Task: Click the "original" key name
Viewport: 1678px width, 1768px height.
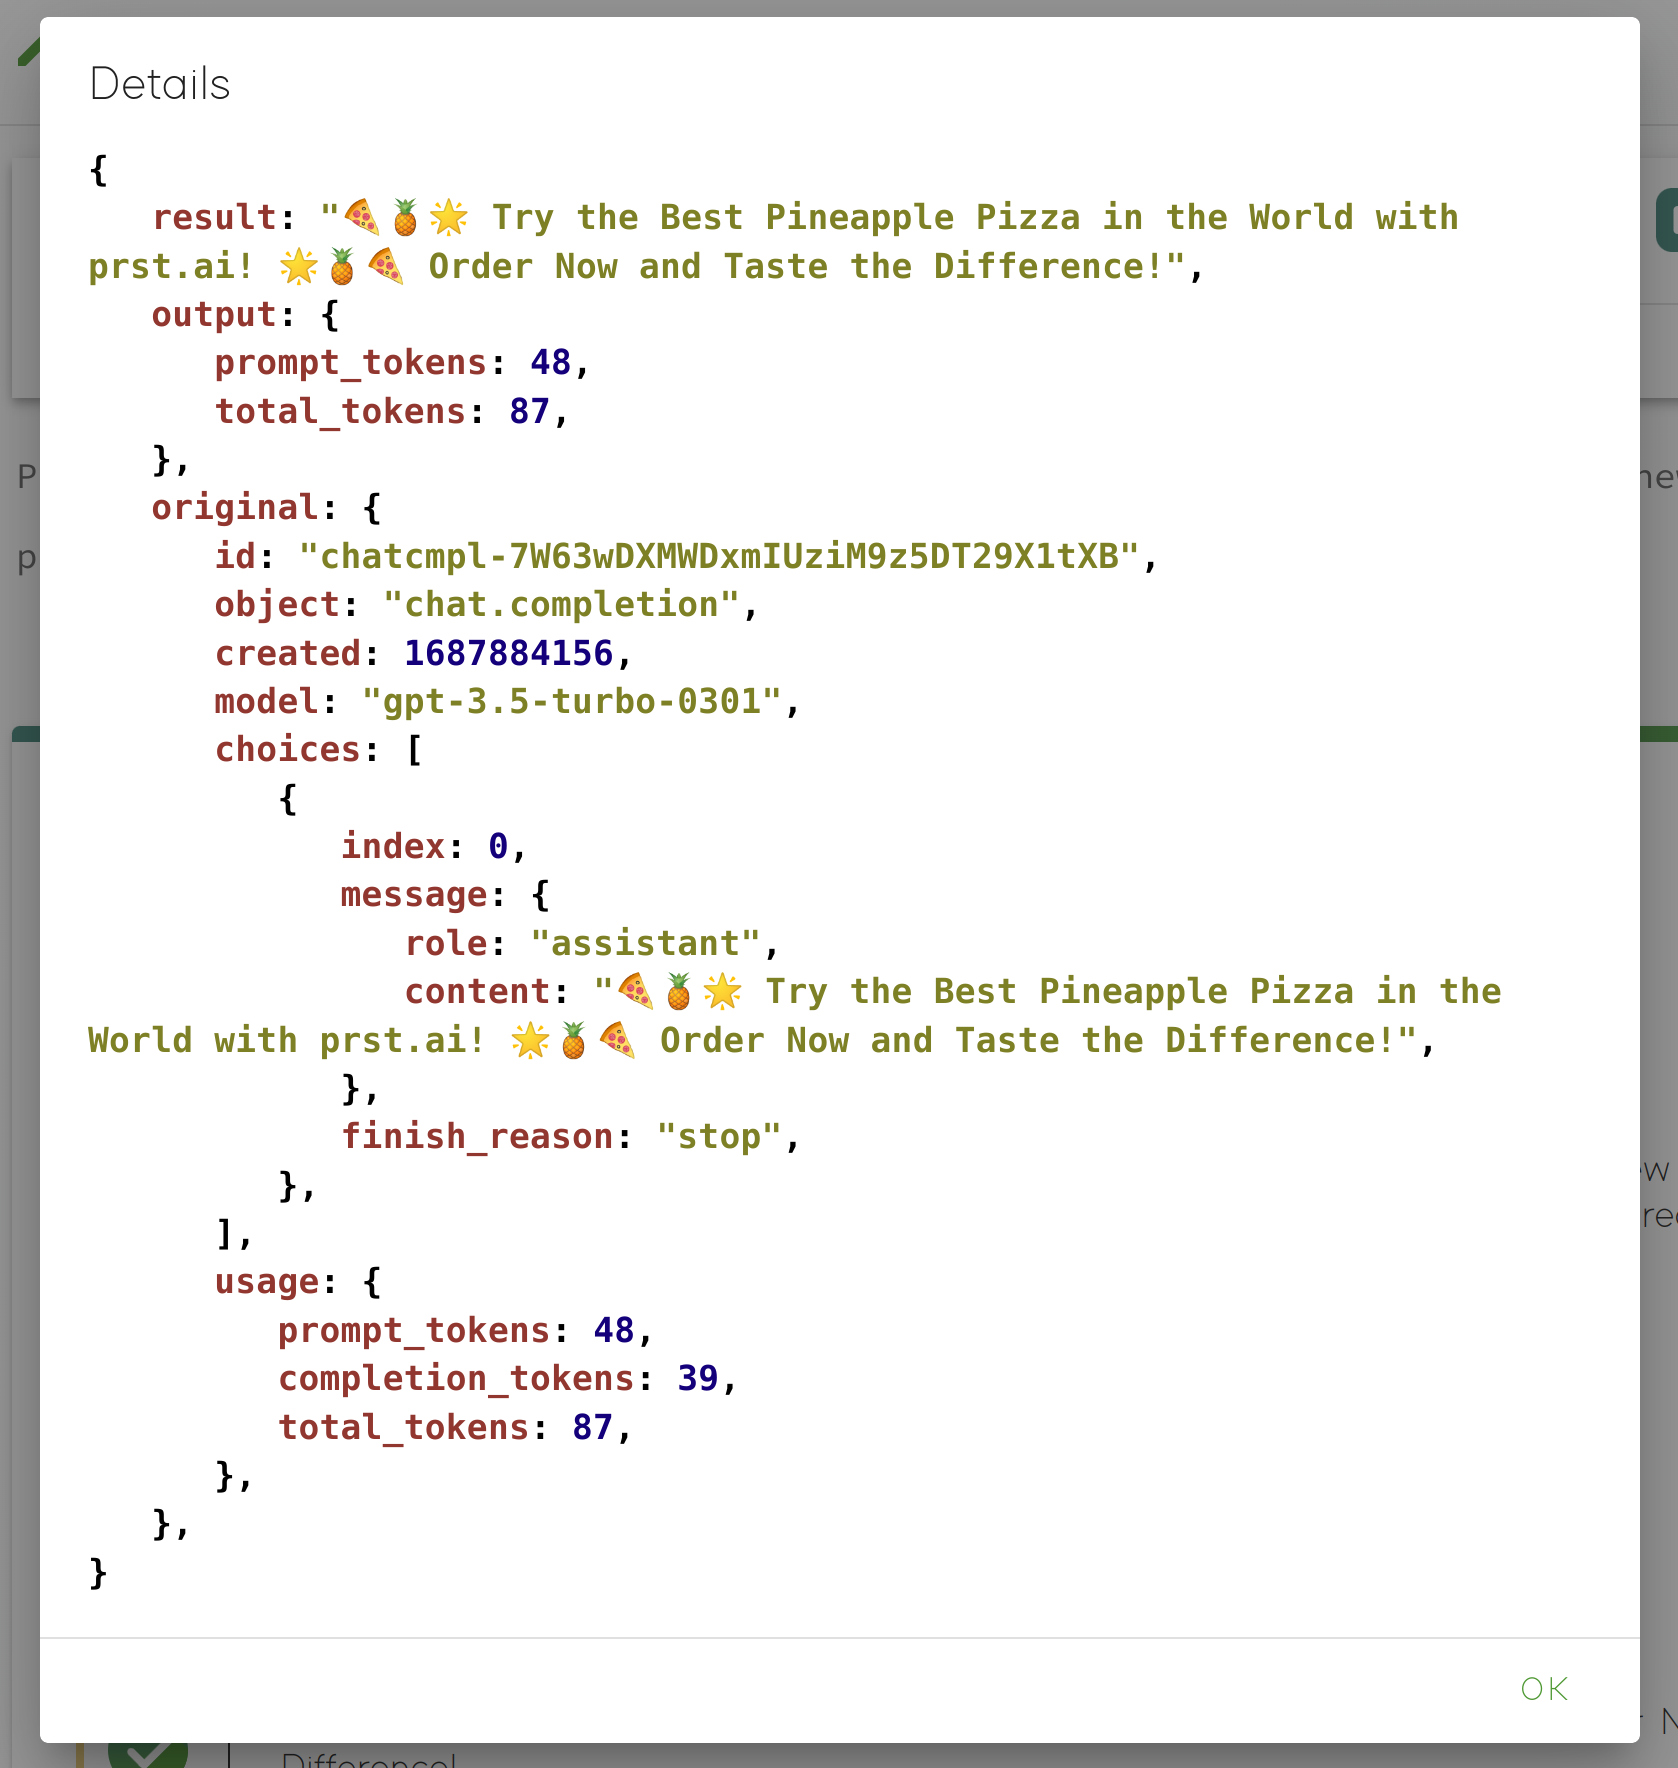Action: tap(234, 507)
